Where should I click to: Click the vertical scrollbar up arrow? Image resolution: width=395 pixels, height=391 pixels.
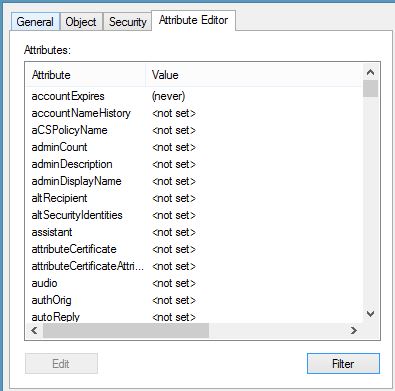[x=370, y=72]
